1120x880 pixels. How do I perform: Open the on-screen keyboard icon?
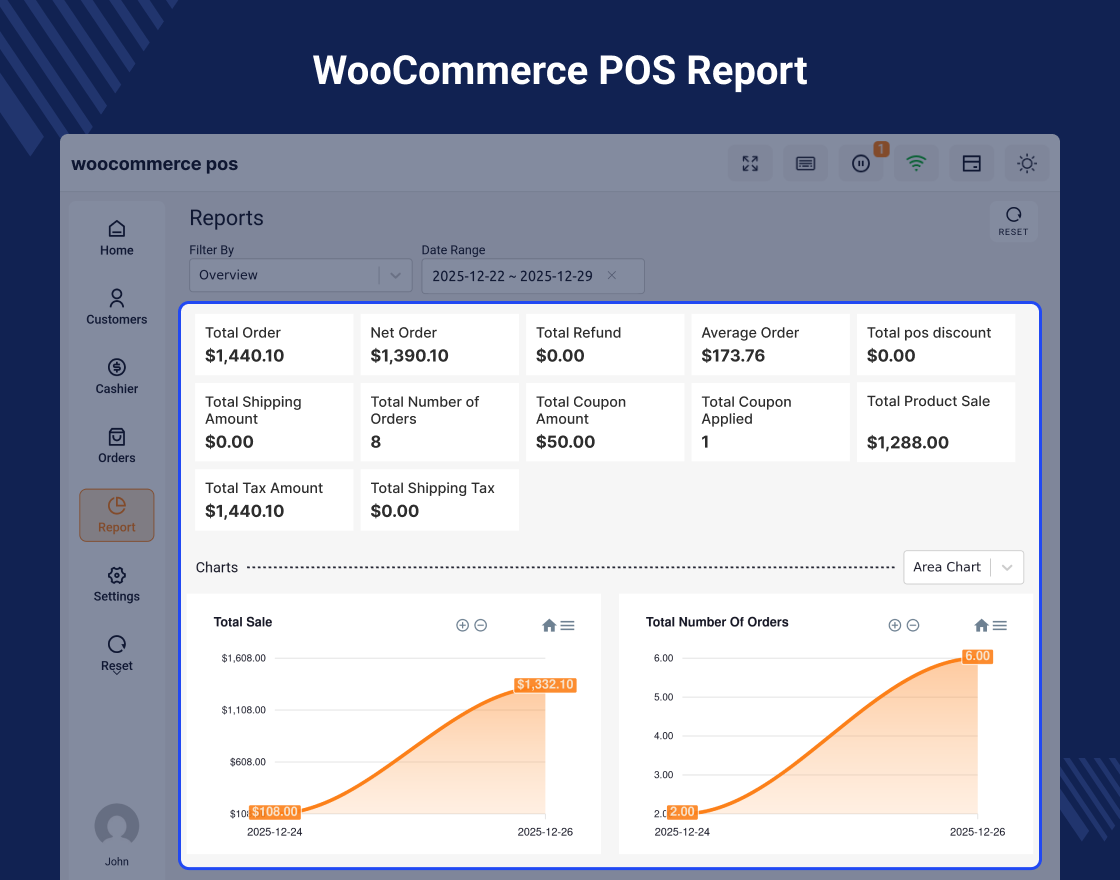[x=805, y=164]
